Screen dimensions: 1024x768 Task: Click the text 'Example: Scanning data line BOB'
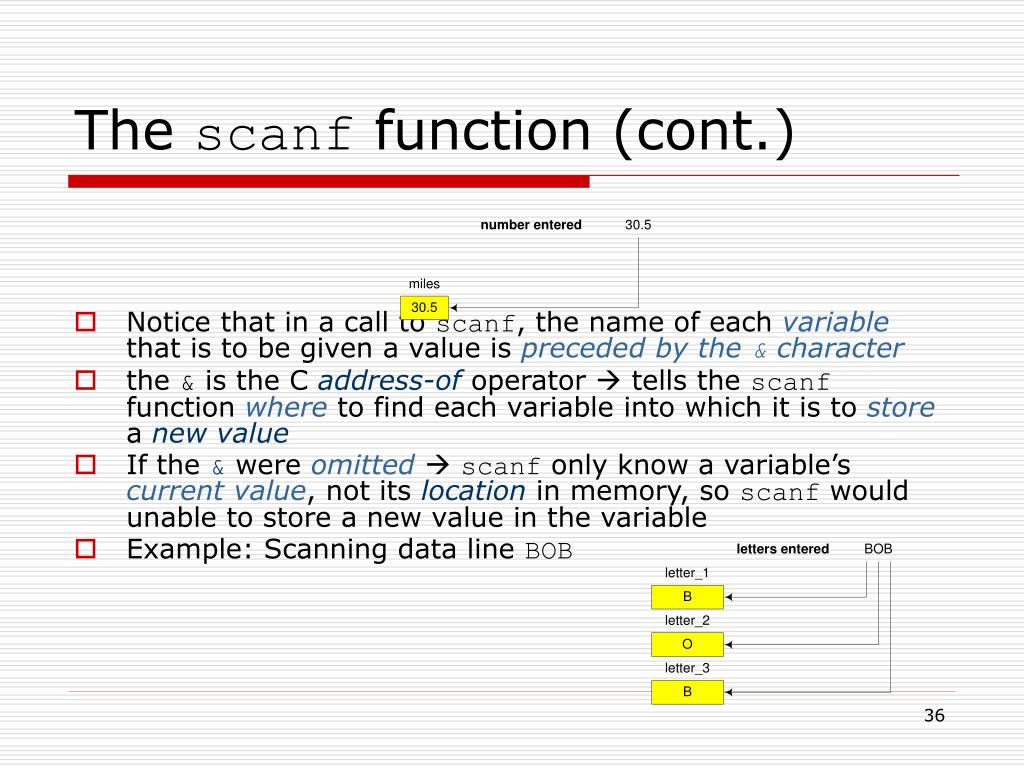[349, 549]
